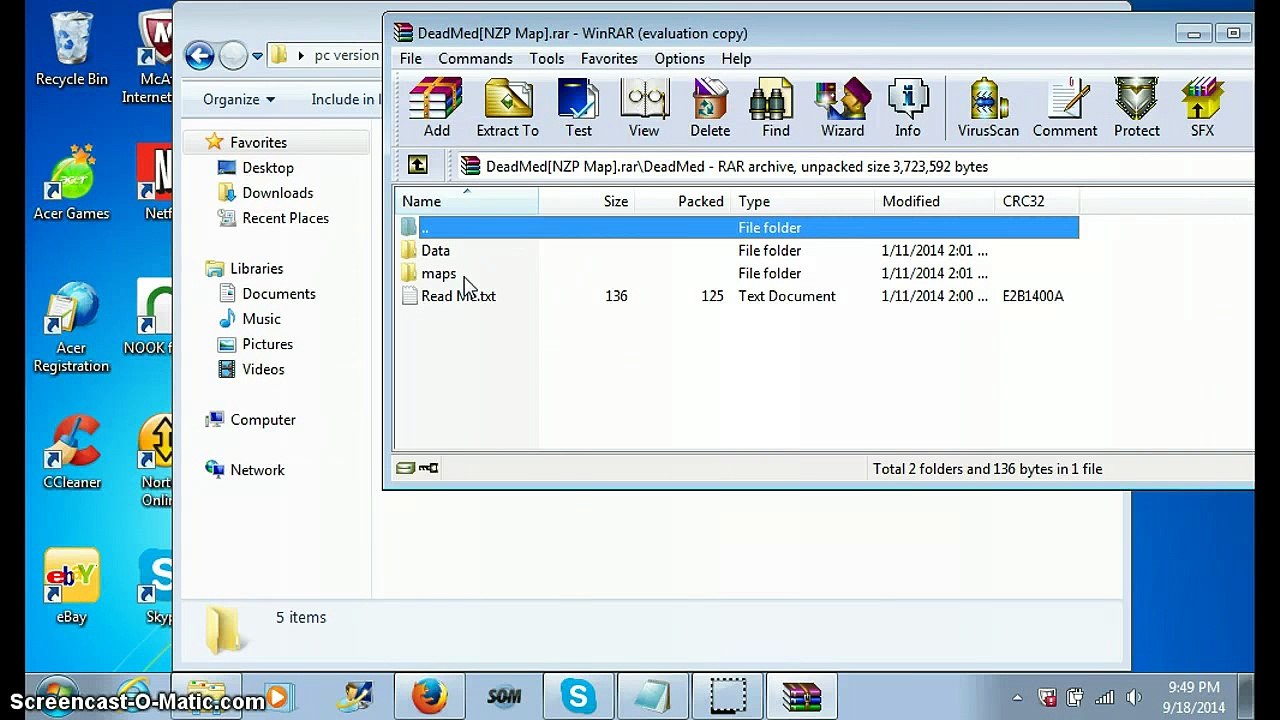Click the Test archive toolbar icon

pos(578,108)
